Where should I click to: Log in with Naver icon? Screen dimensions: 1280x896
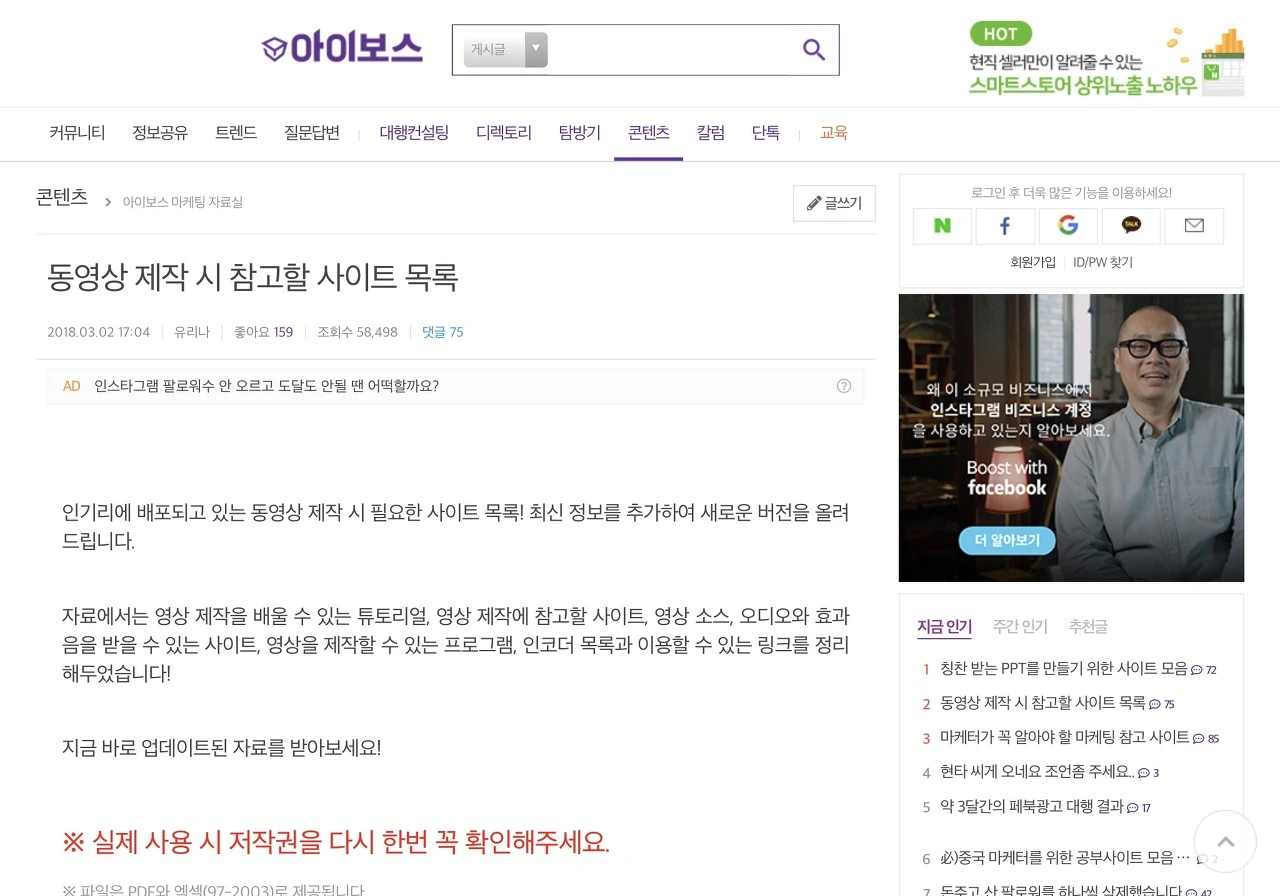pos(942,226)
